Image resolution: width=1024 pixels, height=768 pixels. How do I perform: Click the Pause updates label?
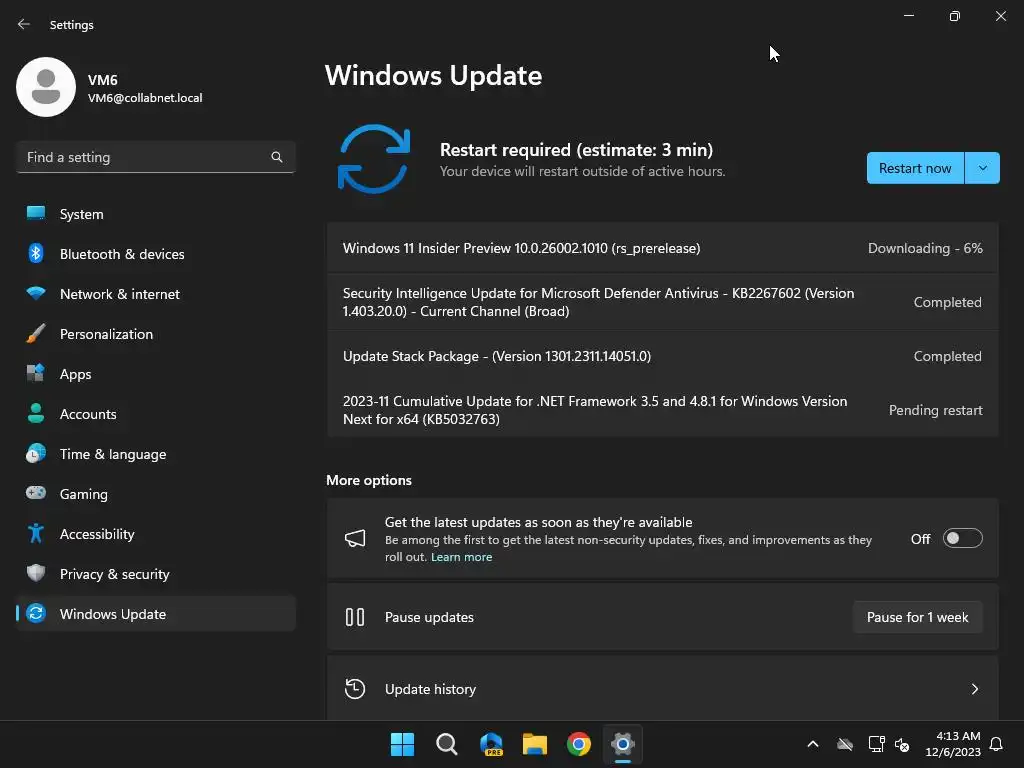pyautogui.click(x=429, y=617)
